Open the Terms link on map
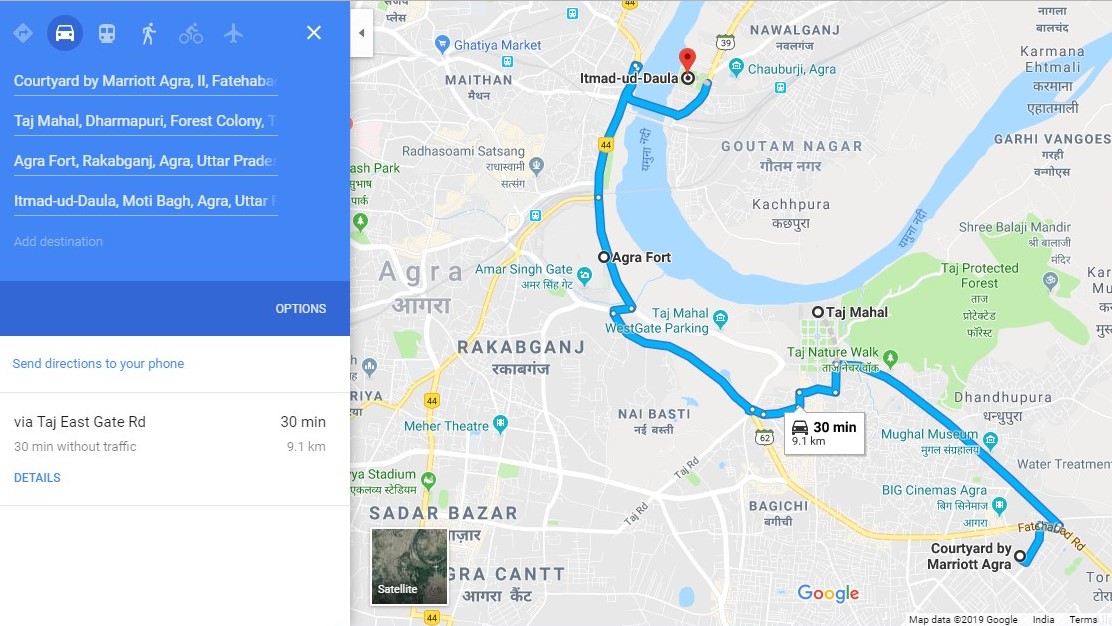The height and width of the screenshot is (626, 1112). click(1082, 620)
